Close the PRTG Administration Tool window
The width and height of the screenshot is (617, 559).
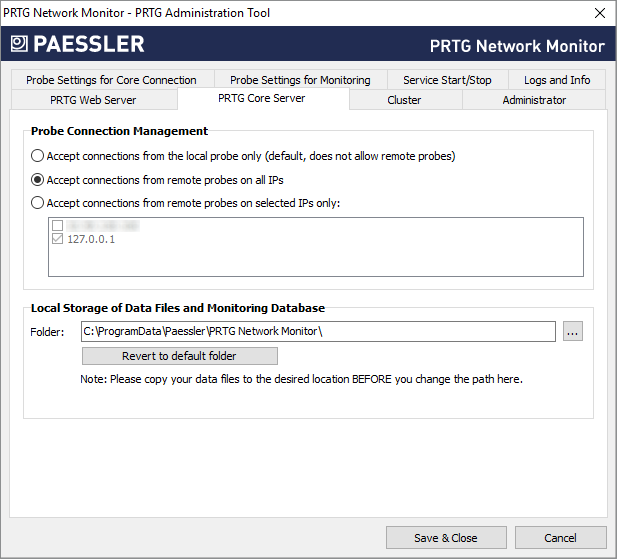(x=599, y=13)
